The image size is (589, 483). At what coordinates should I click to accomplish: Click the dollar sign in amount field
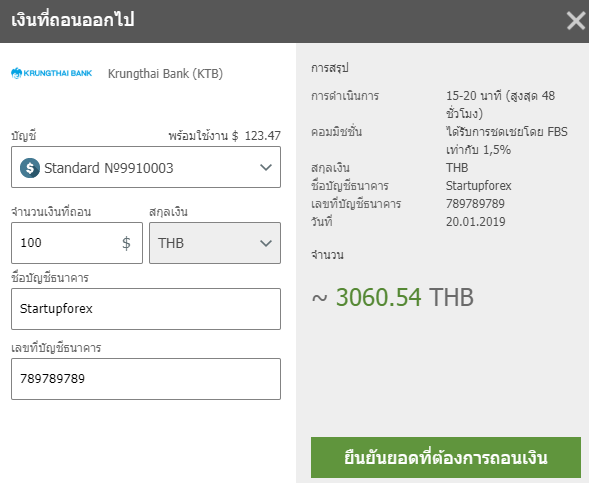coord(126,243)
